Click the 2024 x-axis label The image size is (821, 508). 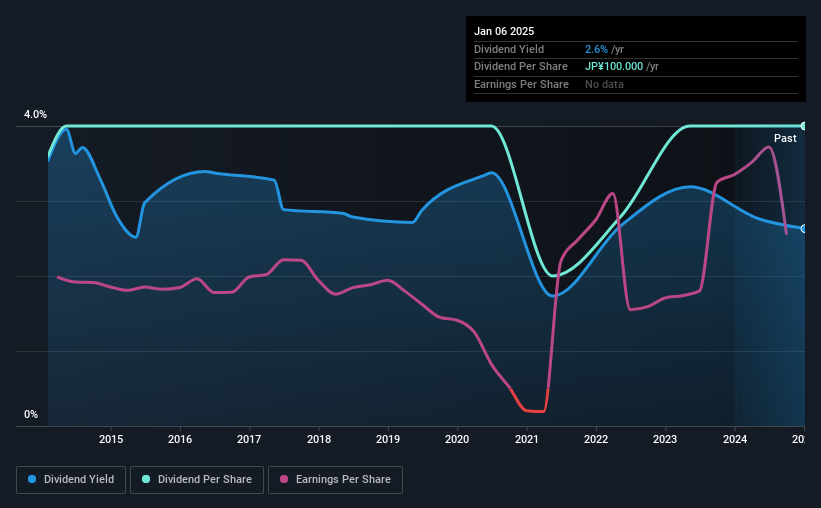tap(735, 439)
